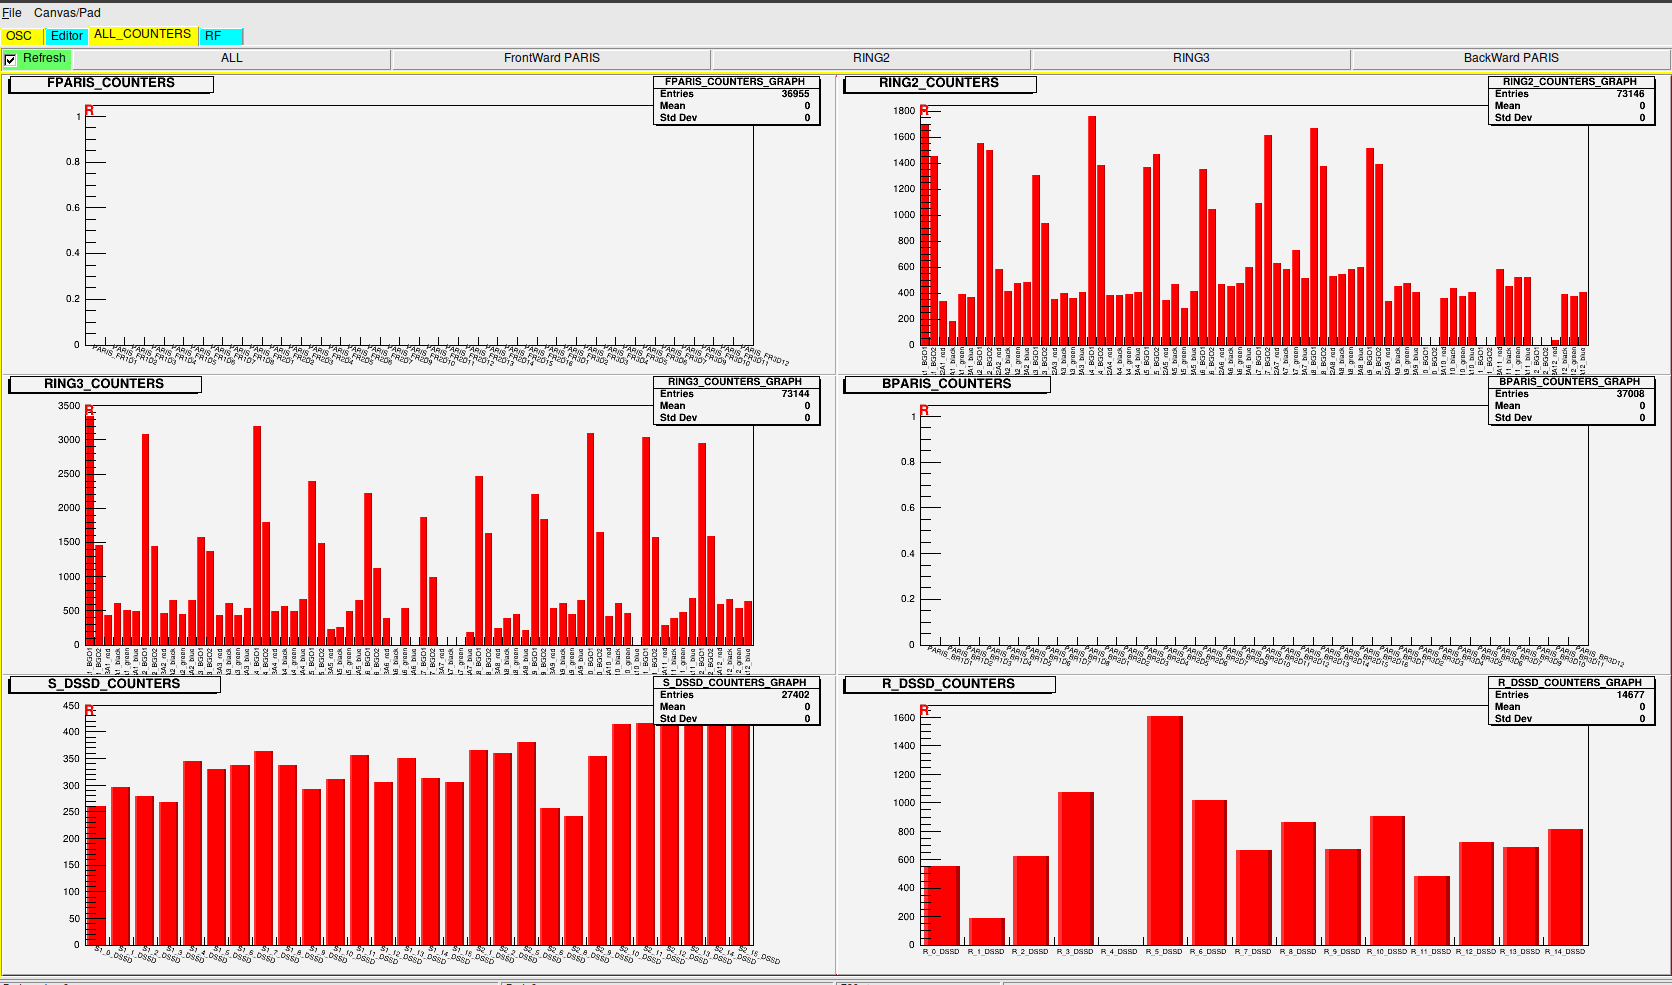
Task: Switch to the OSC tab
Action: pos(20,36)
